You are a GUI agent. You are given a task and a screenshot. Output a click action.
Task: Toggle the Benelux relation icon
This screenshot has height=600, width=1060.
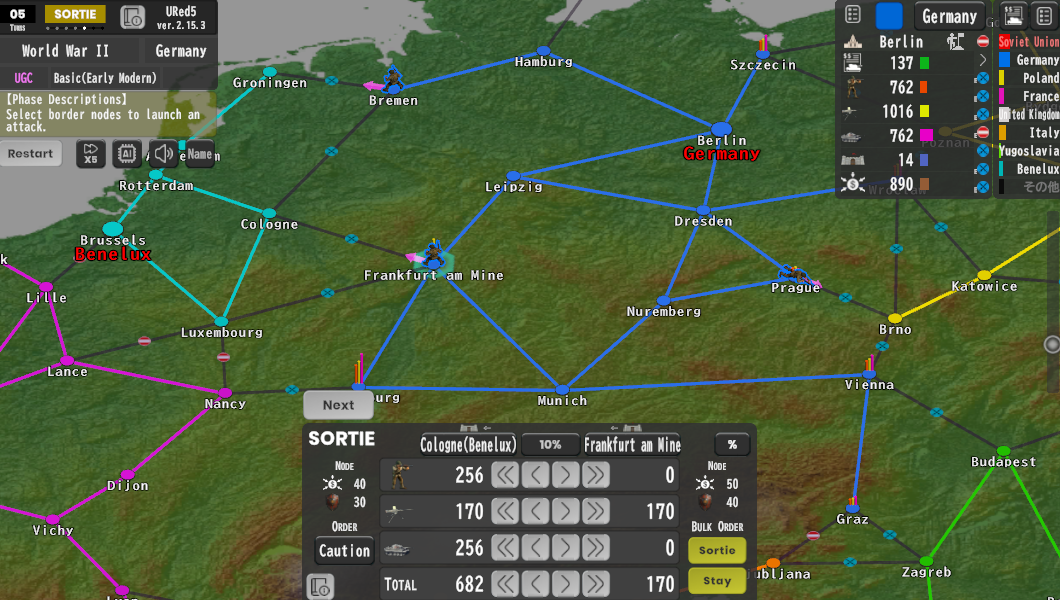pyautogui.click(x=983, y=169)
